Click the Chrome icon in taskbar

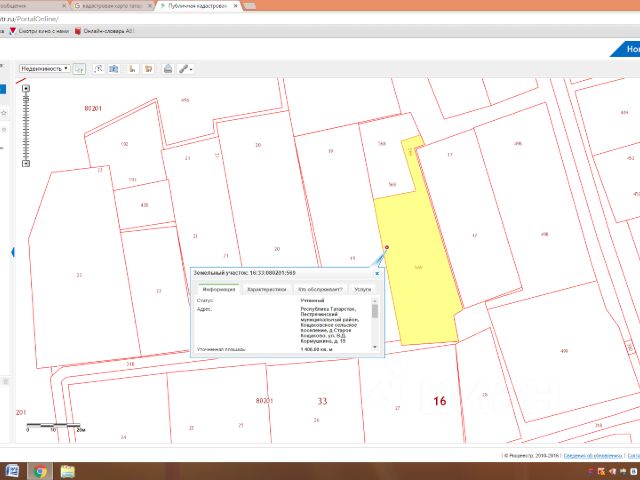(x=39, y=471)
